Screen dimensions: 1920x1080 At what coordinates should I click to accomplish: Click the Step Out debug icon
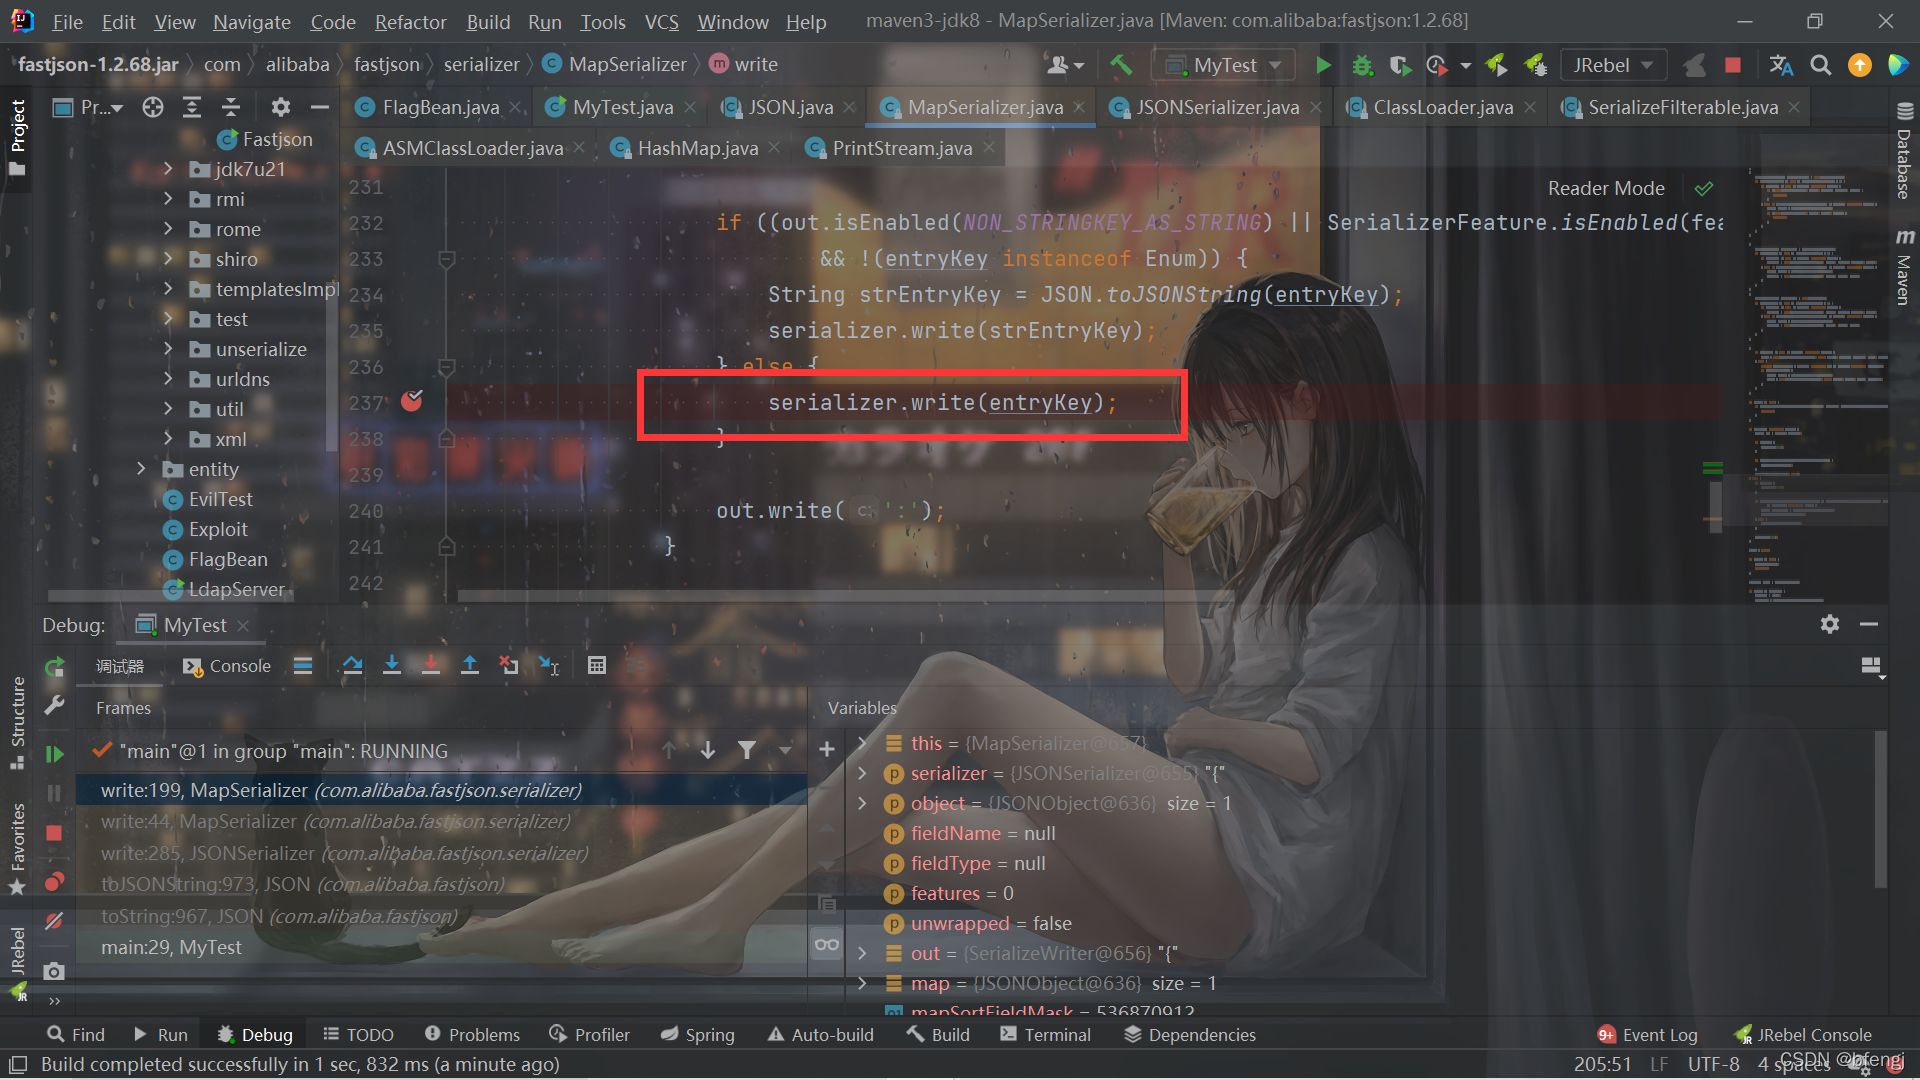(x=470, y=666)
